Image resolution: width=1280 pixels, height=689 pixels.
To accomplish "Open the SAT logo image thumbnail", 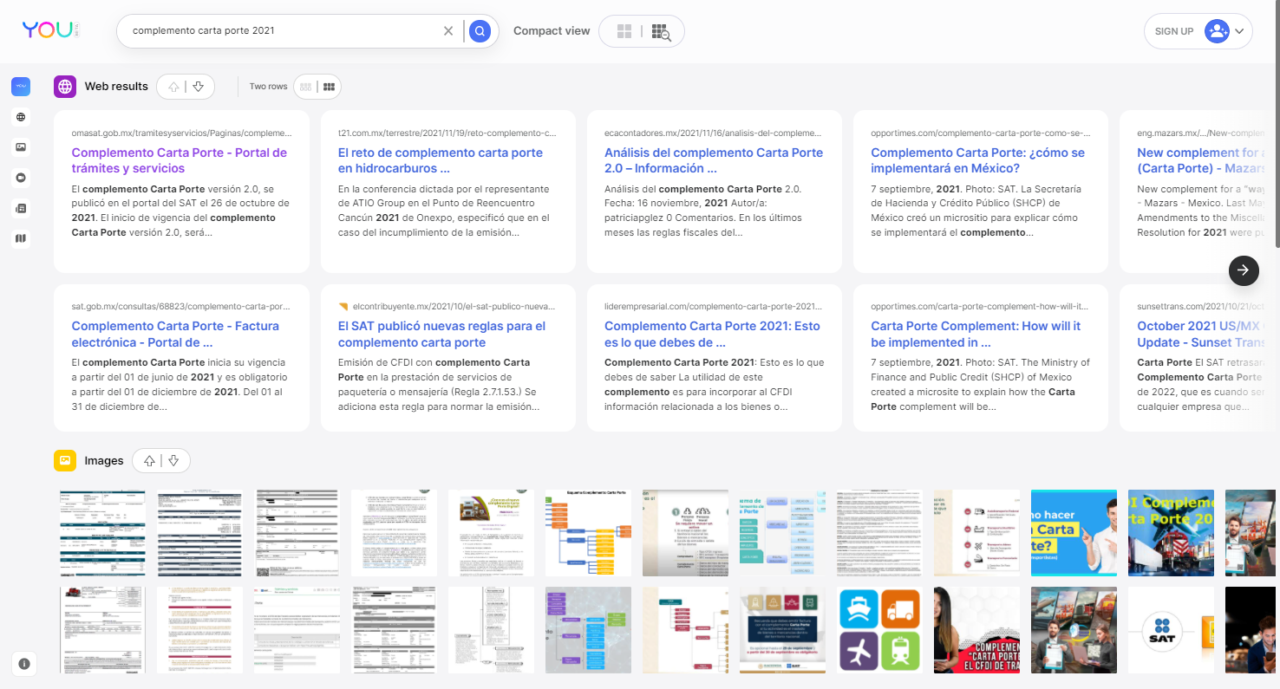I will tap(1171, 631).
